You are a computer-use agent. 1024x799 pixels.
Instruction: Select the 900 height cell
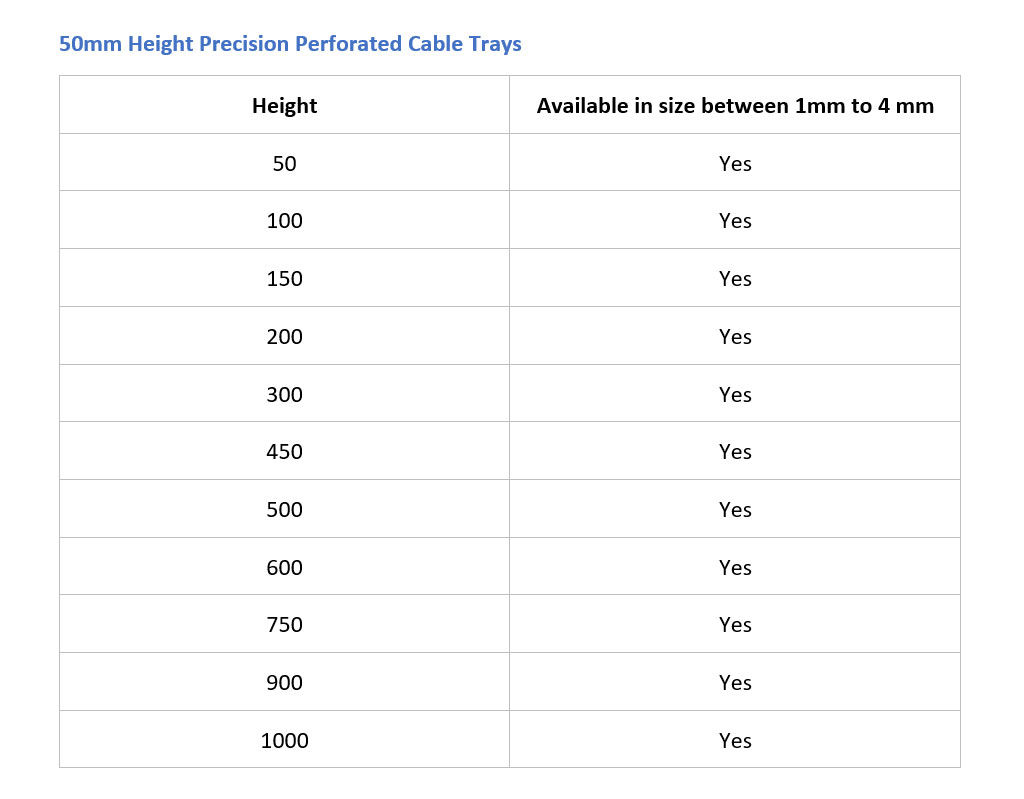[284, 682]
